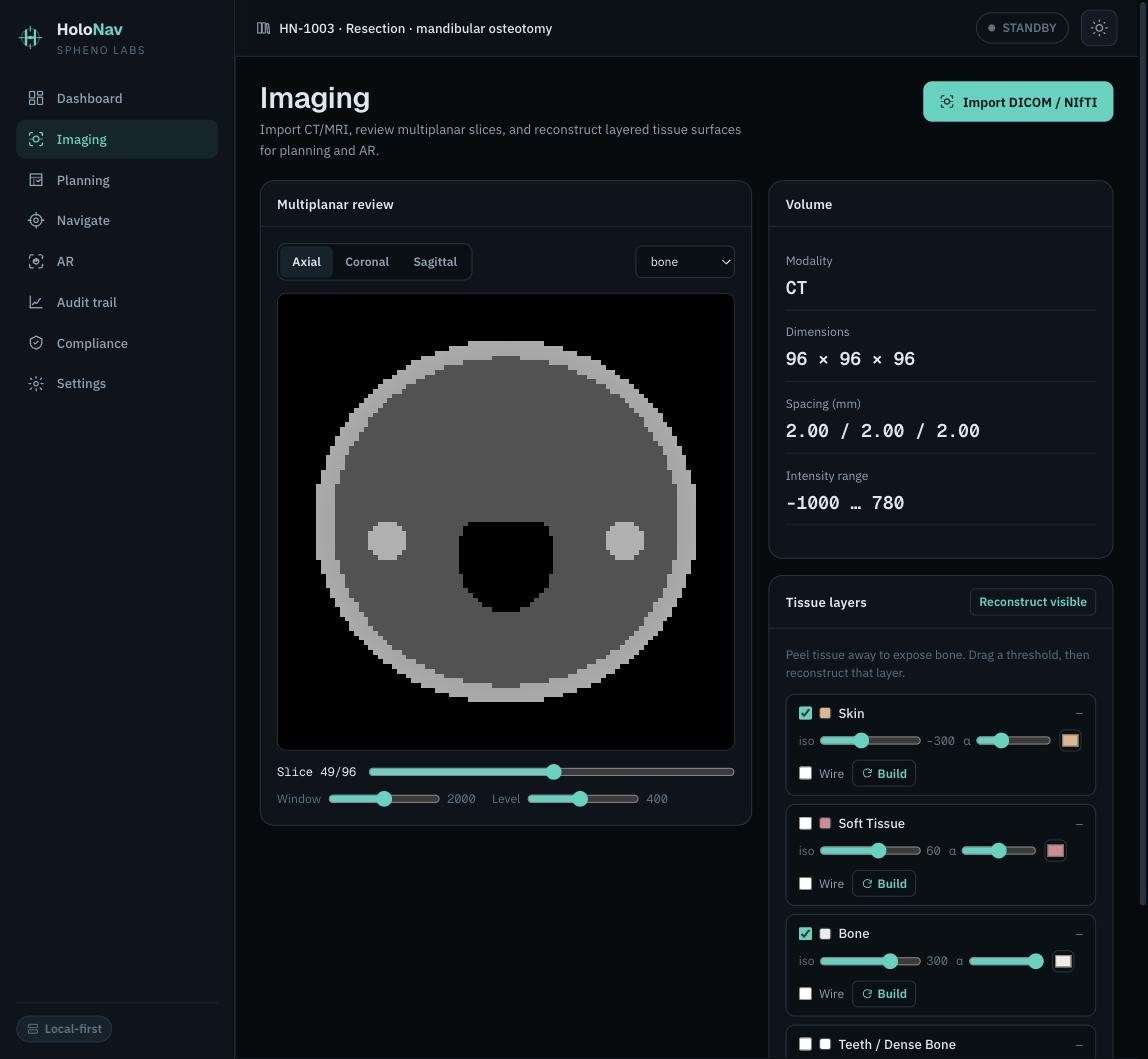Open the Planning page
Screen dimensions: 1148x1059
(117, 180)
